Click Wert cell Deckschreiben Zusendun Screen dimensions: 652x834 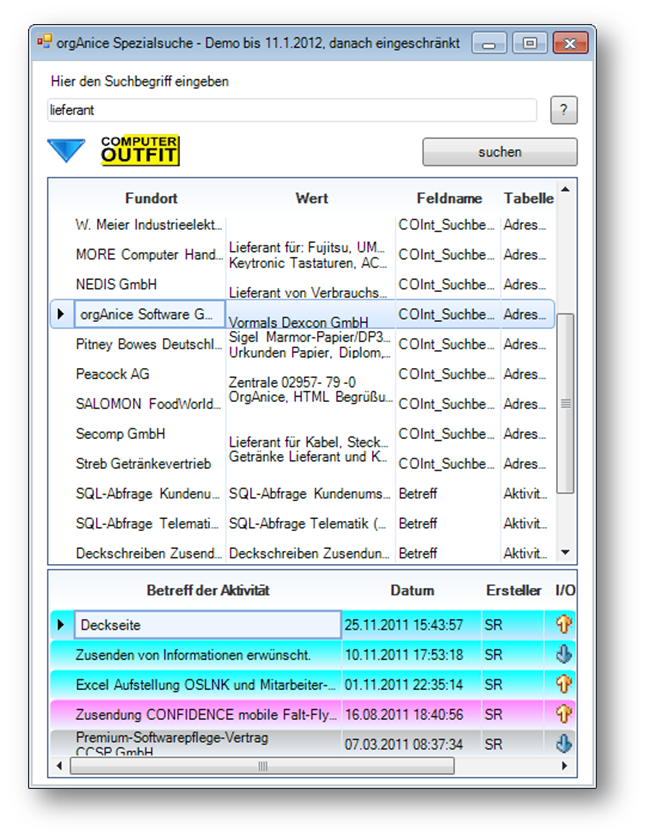pyautogui.click(x=310, y=553)
